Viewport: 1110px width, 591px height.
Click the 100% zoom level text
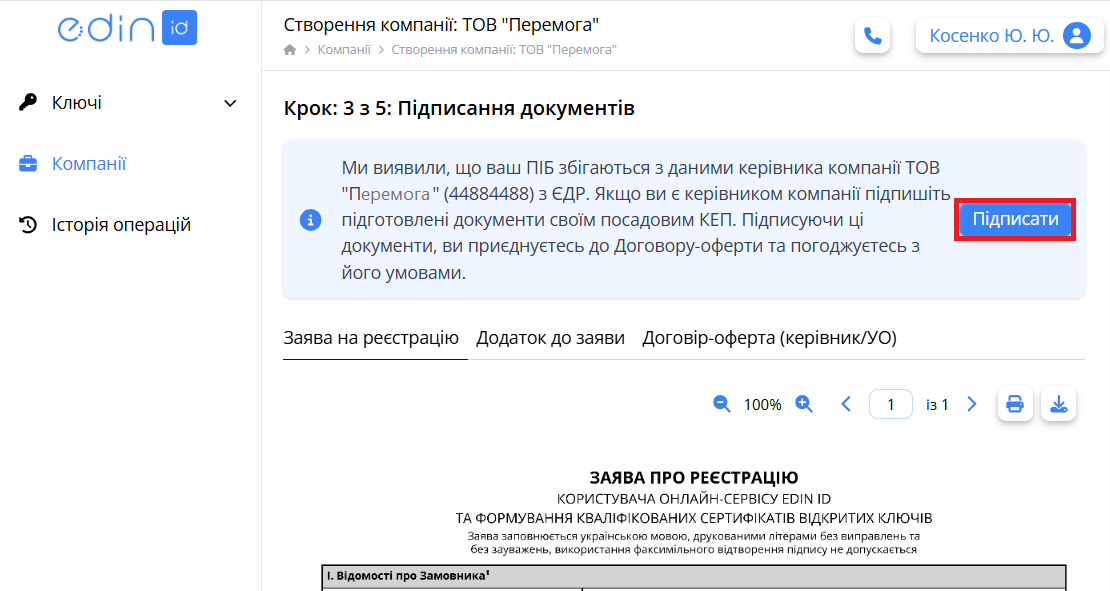tap(762, 405)
